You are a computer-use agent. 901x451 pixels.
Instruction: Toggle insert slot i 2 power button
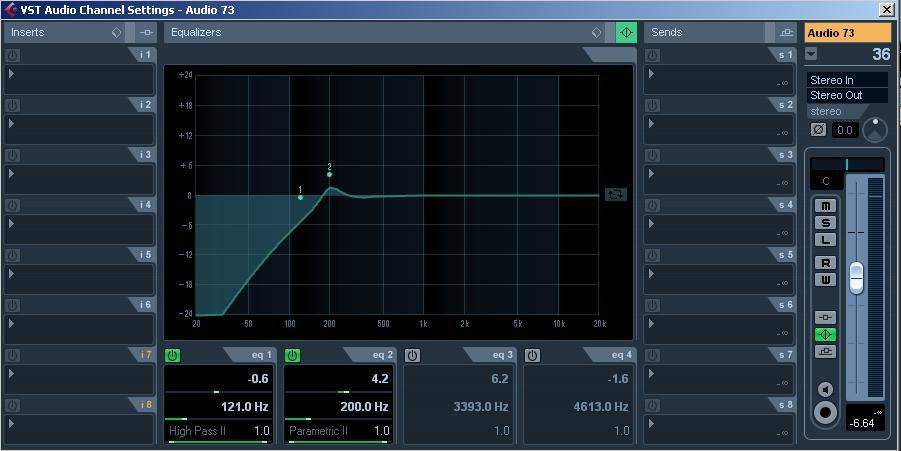click(x=12, y=105)
